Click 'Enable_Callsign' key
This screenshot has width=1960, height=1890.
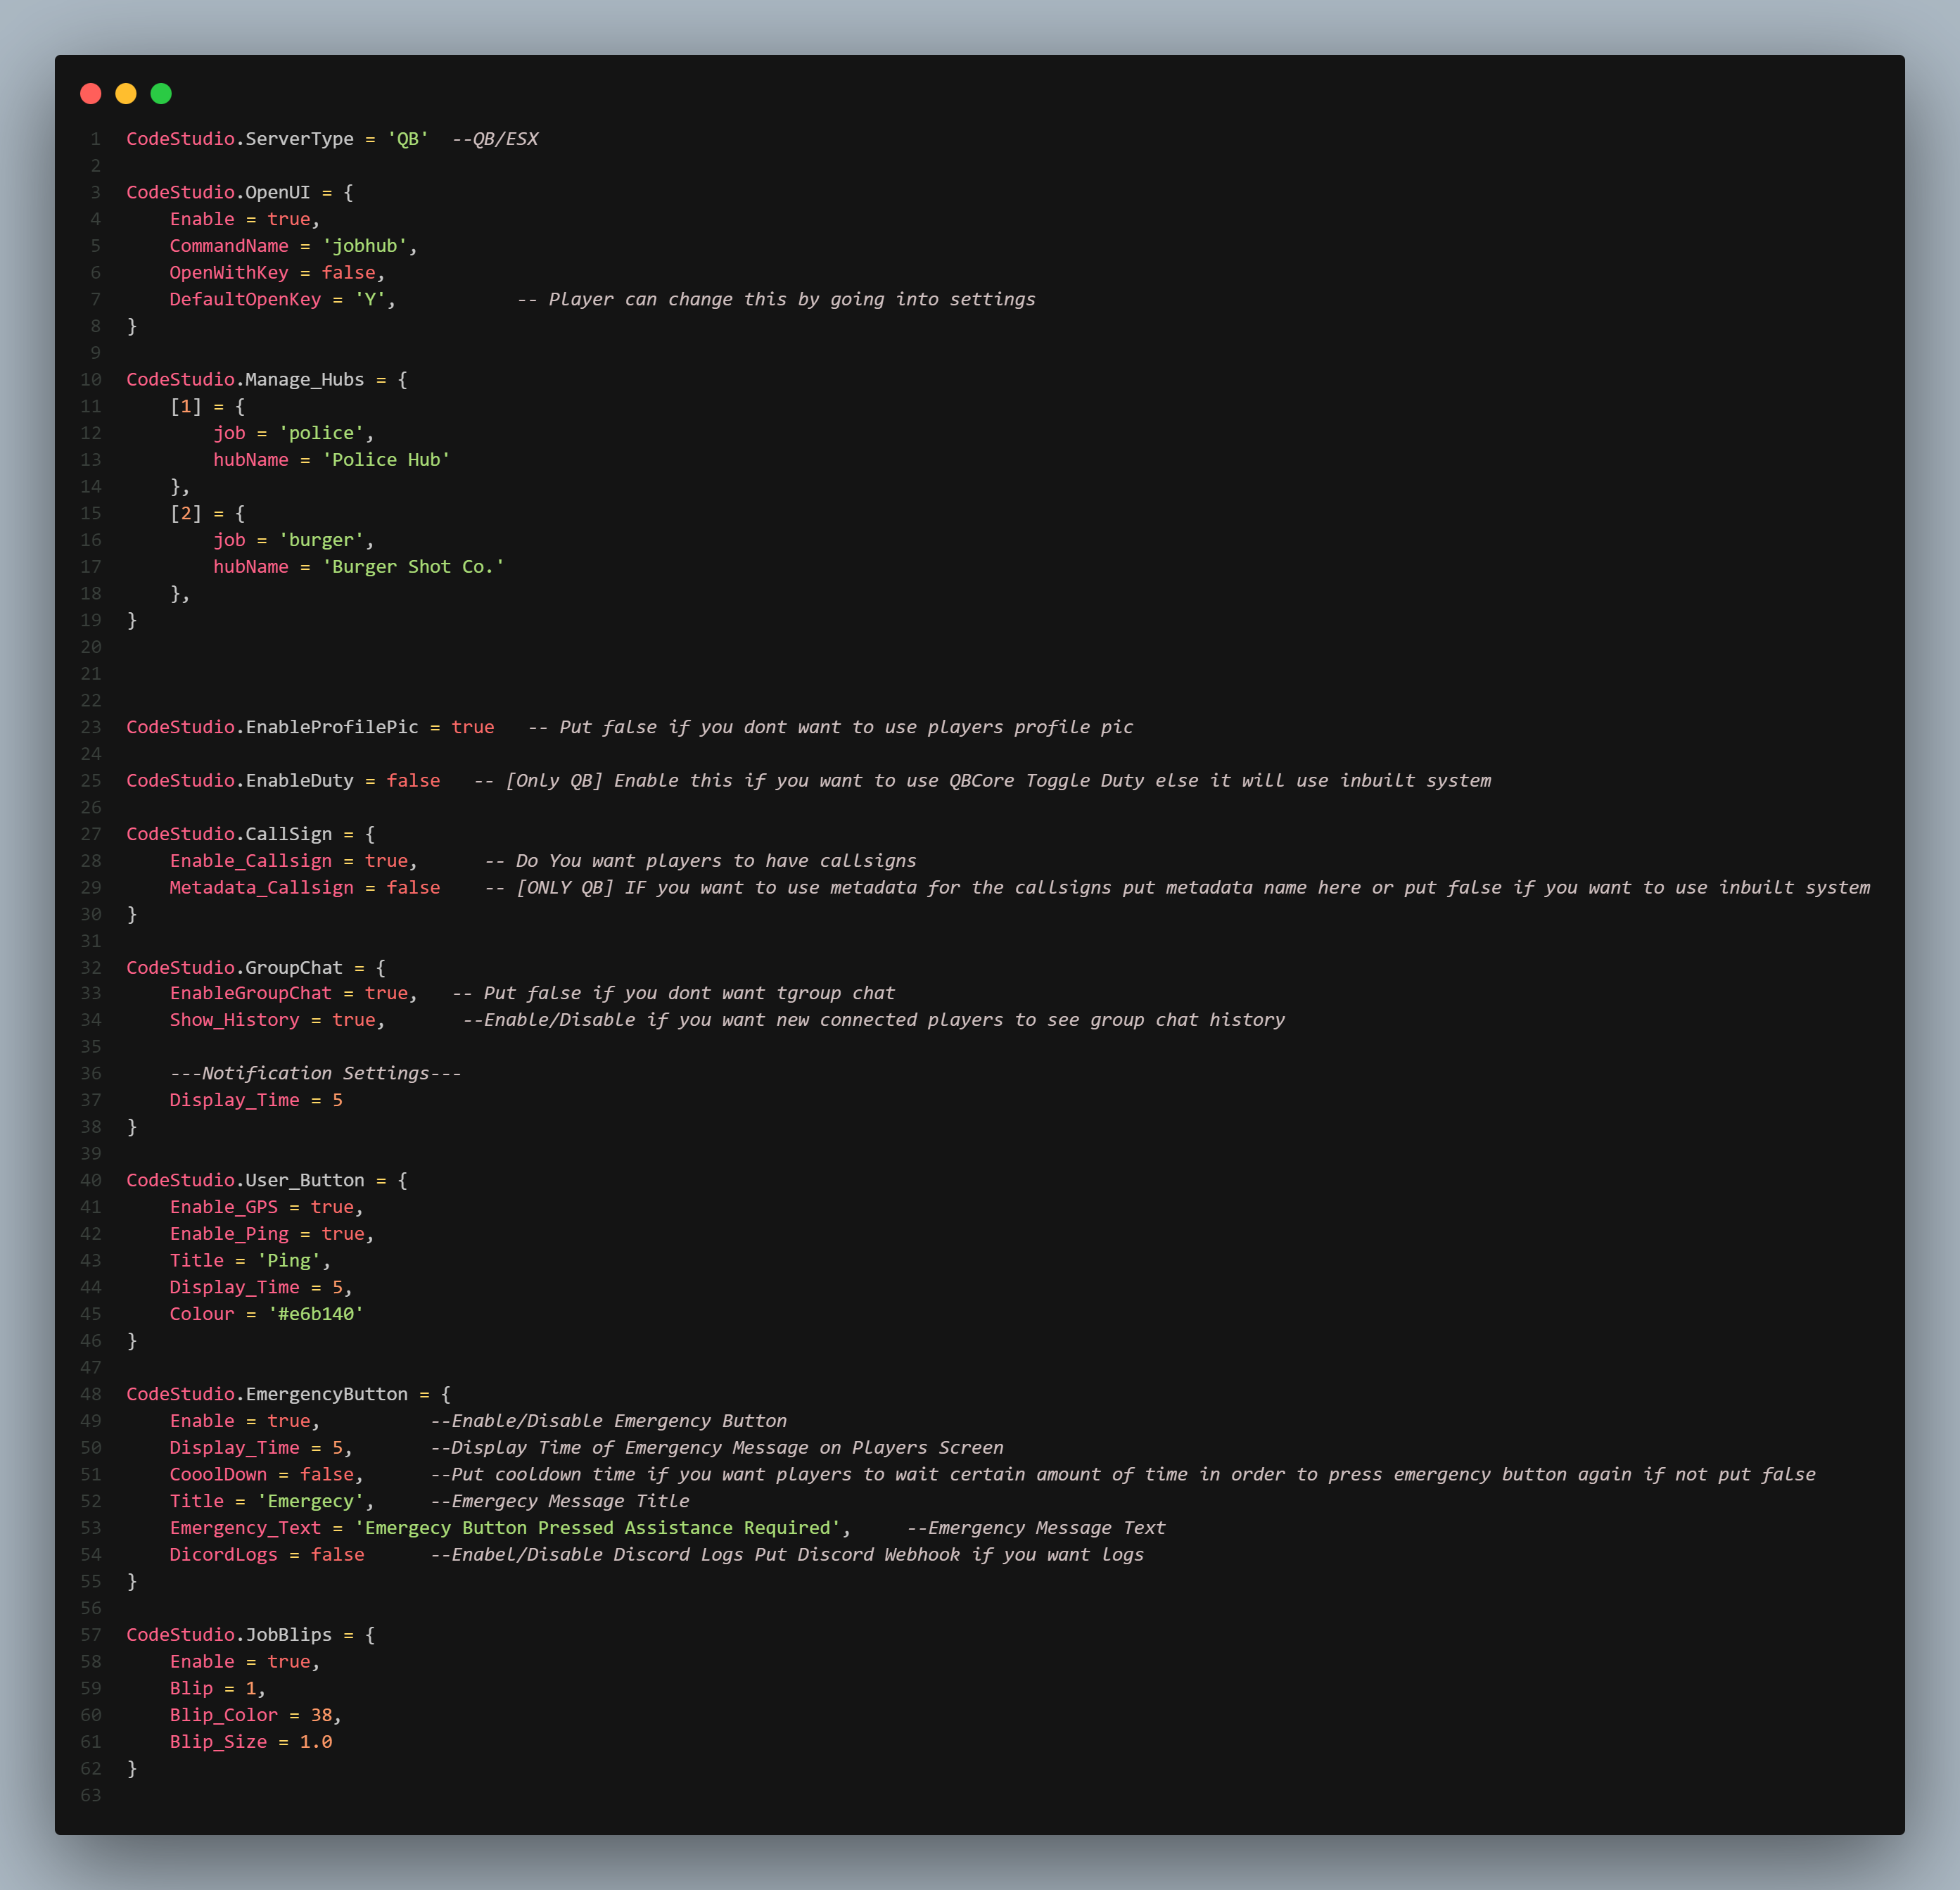pos(251,861)
